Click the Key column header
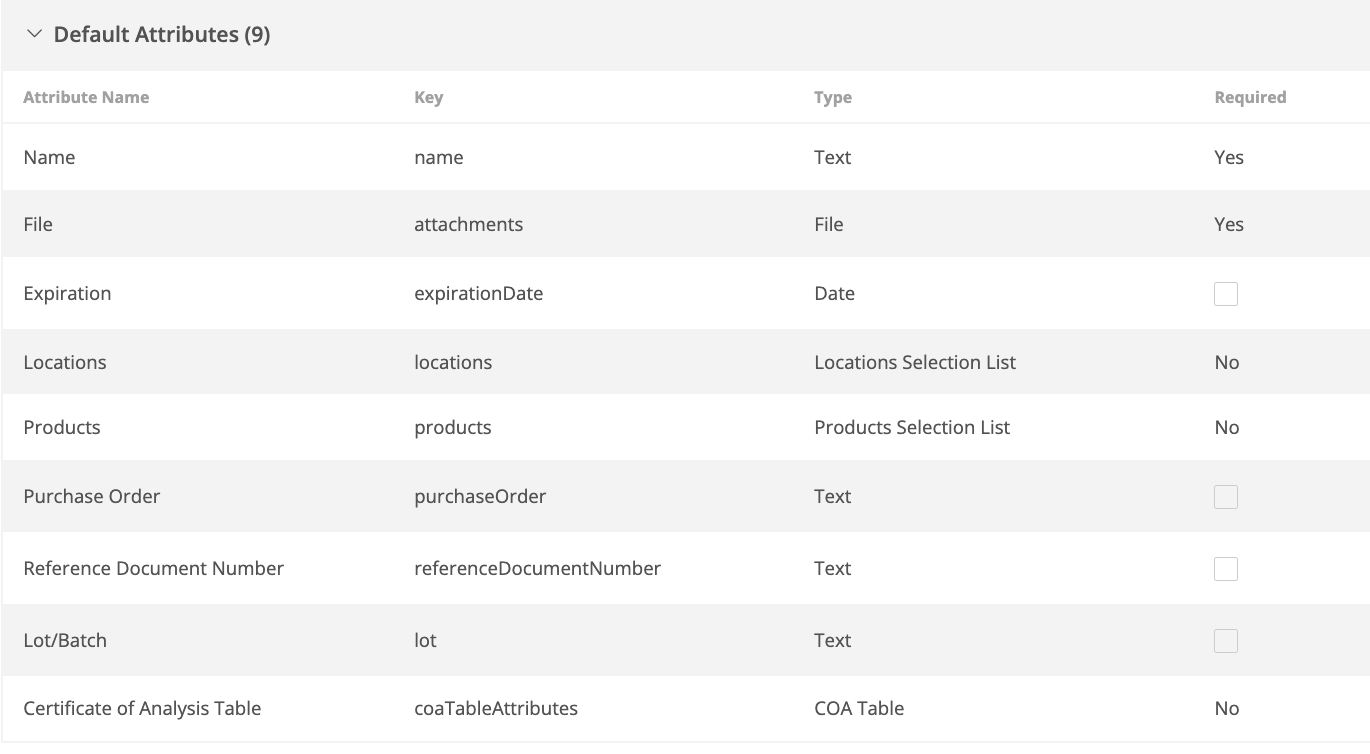This screenshot has width=1370, height=754. (x=428, y=97)
